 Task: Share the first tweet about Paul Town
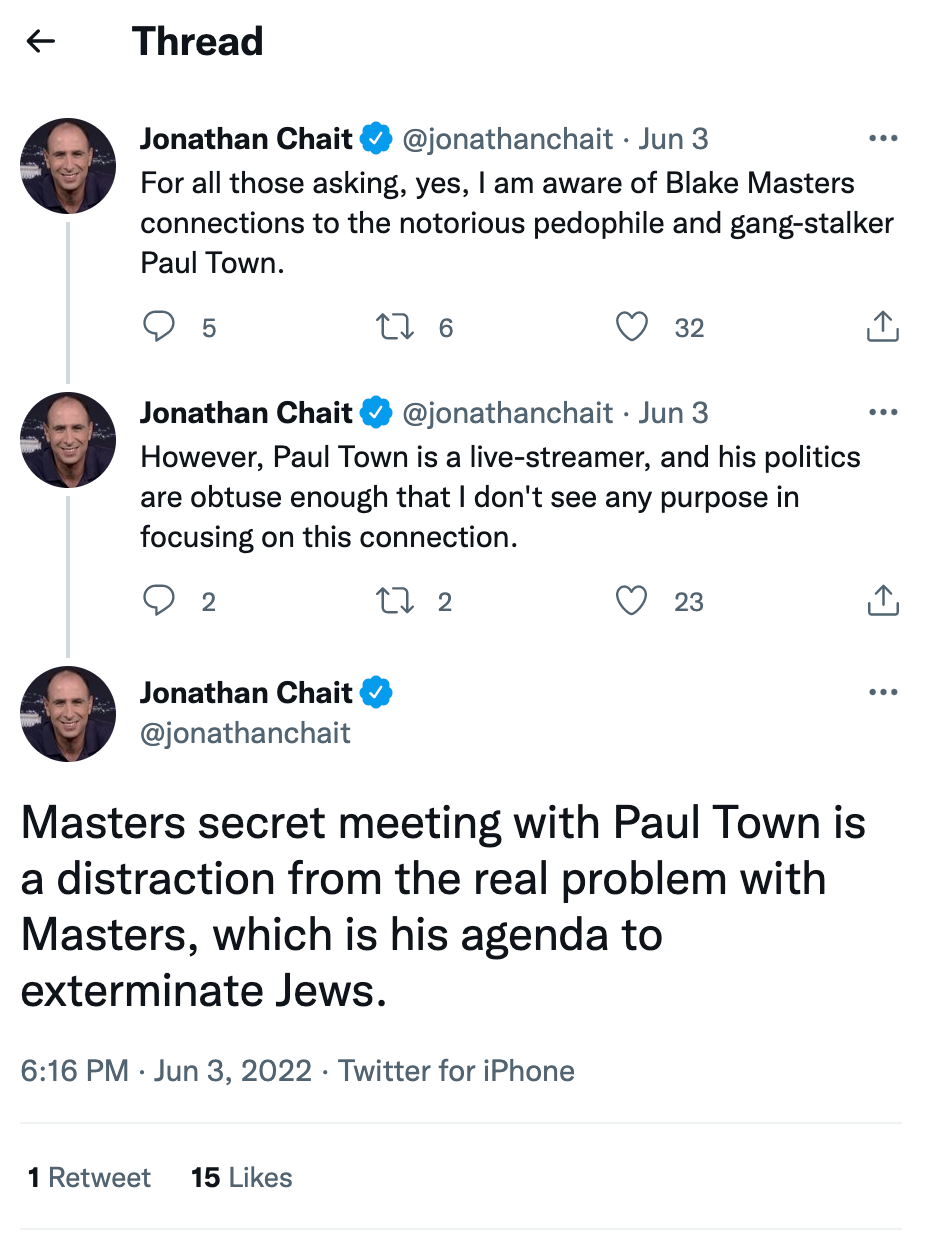(x=882, y=327)
